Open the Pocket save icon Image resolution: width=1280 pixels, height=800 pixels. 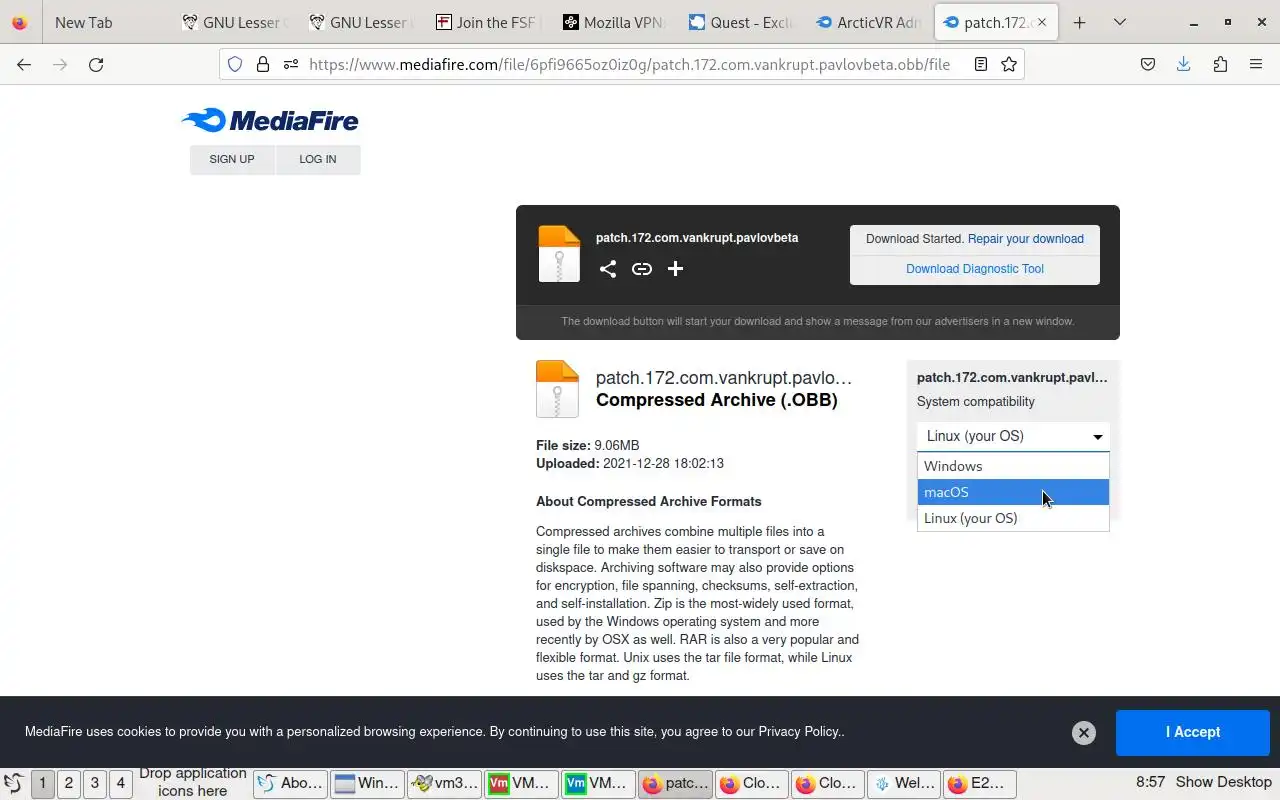coord(1148,64)
